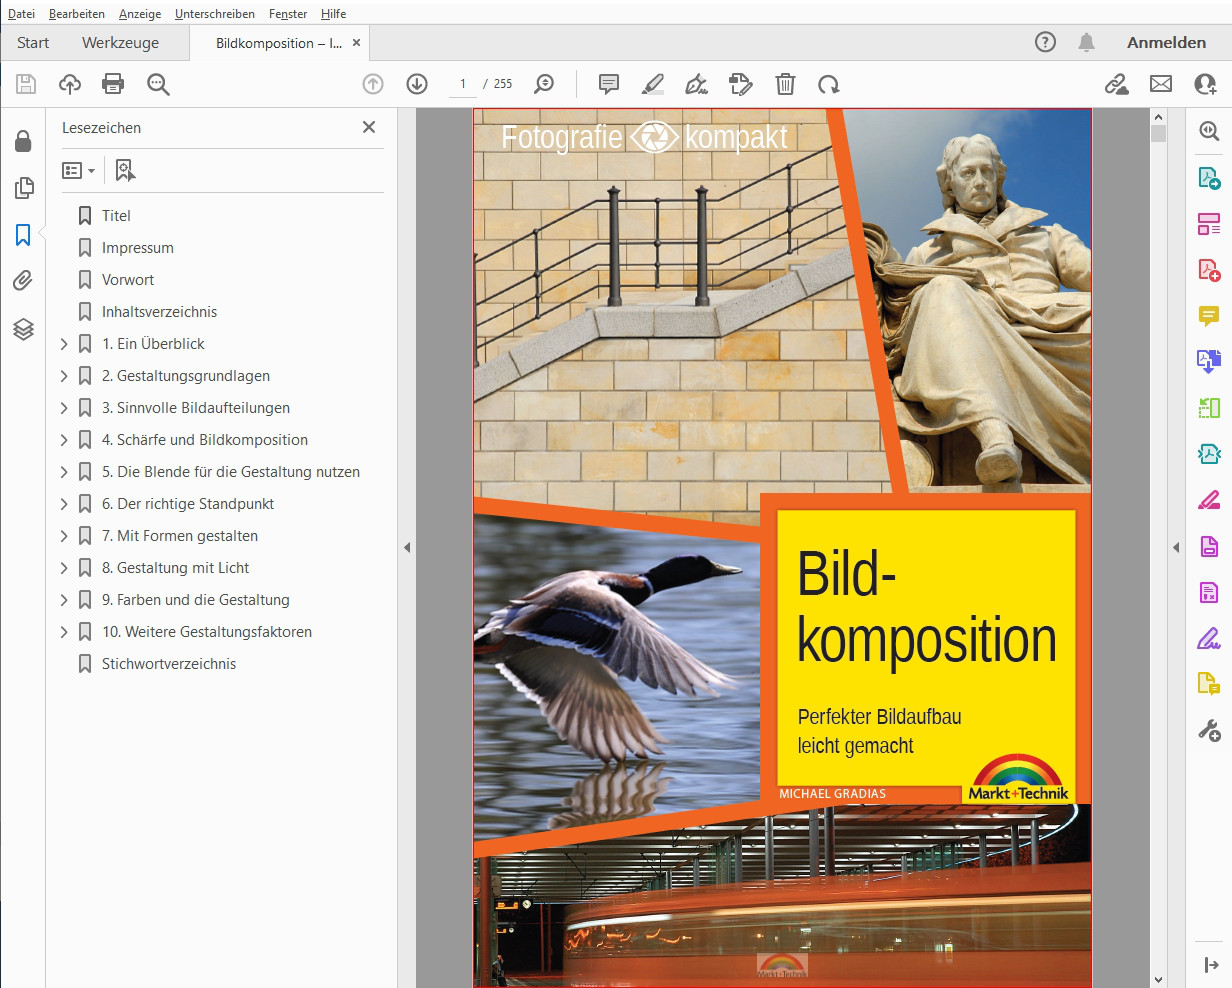The image size is (1232, 988).
Task: Collapse the left navigation pane
Action: (x=407, y=547)
